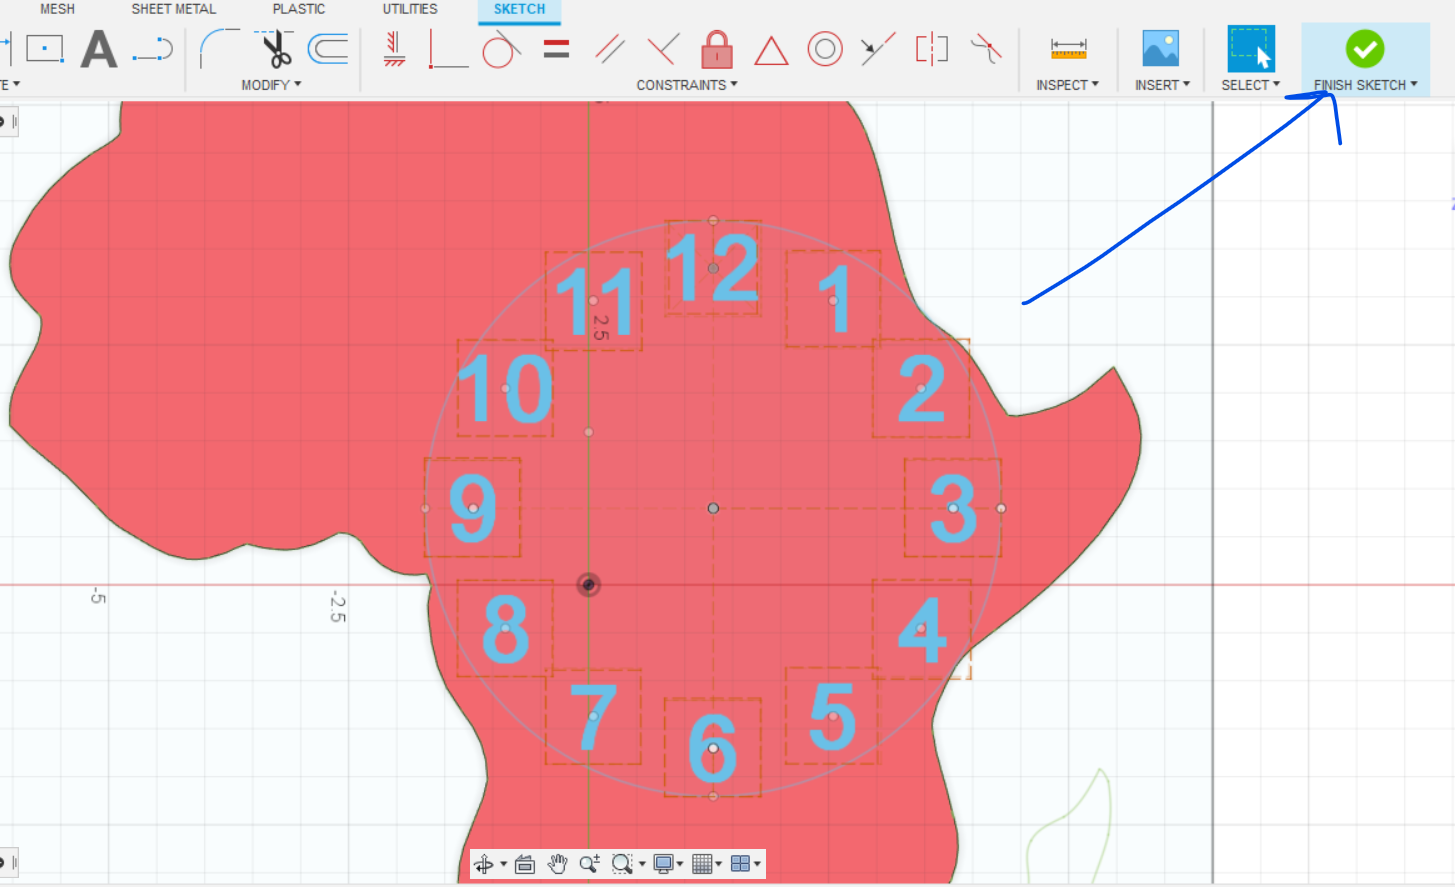Apply the Fix/Unfix lock constraint
Viewport: 1455px width, 887px height.
717,48
